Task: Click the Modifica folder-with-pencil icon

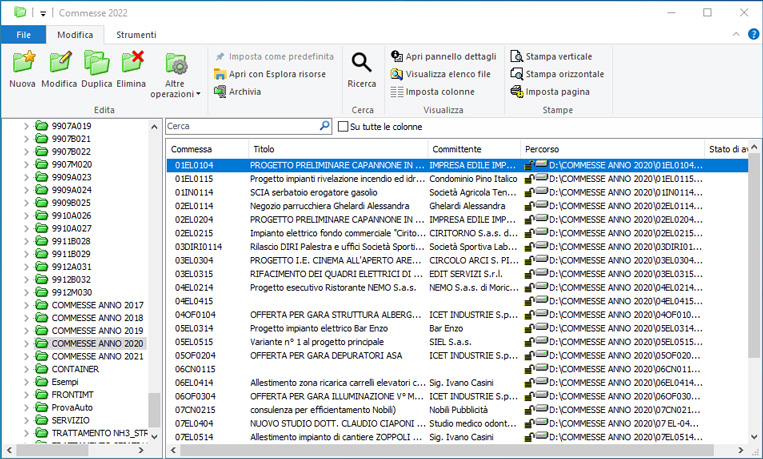Action: tap(60, 62)
